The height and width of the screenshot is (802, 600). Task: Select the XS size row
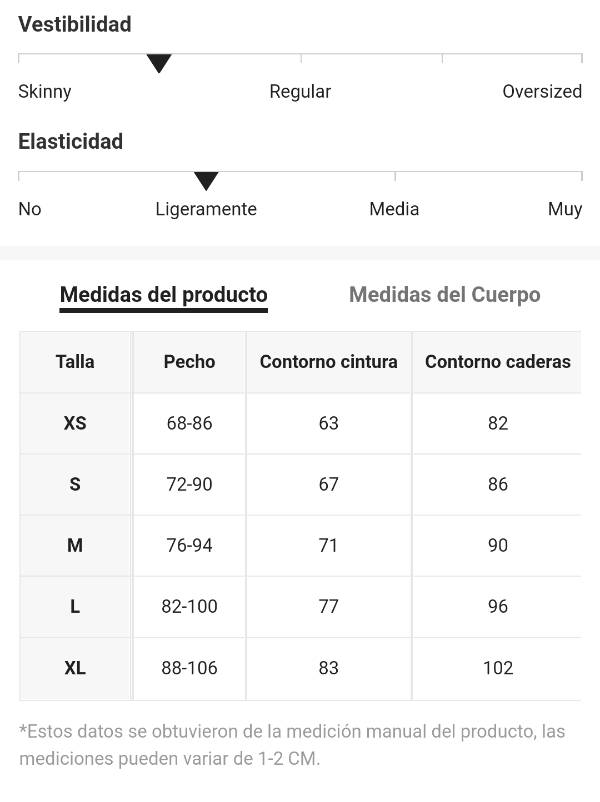[x=300, y=424]
